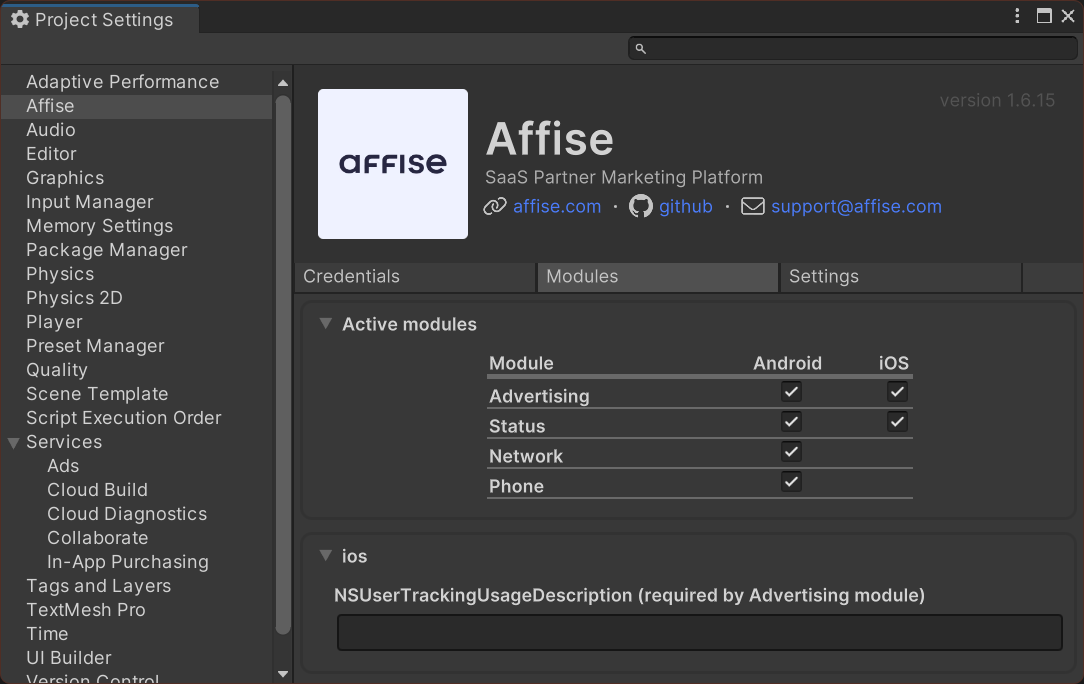Click the support@affise.com email link
Viewport: 1084px width, 684px height.
click(x=856, y=206)
